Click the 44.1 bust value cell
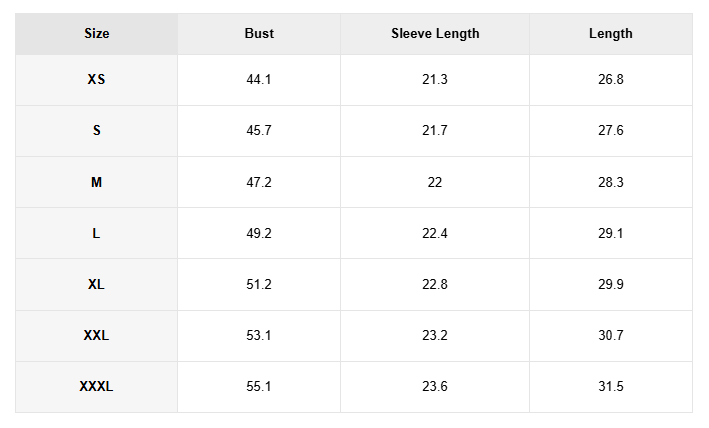This screenshot has height=428, width=709. click(x=259, y=80)
